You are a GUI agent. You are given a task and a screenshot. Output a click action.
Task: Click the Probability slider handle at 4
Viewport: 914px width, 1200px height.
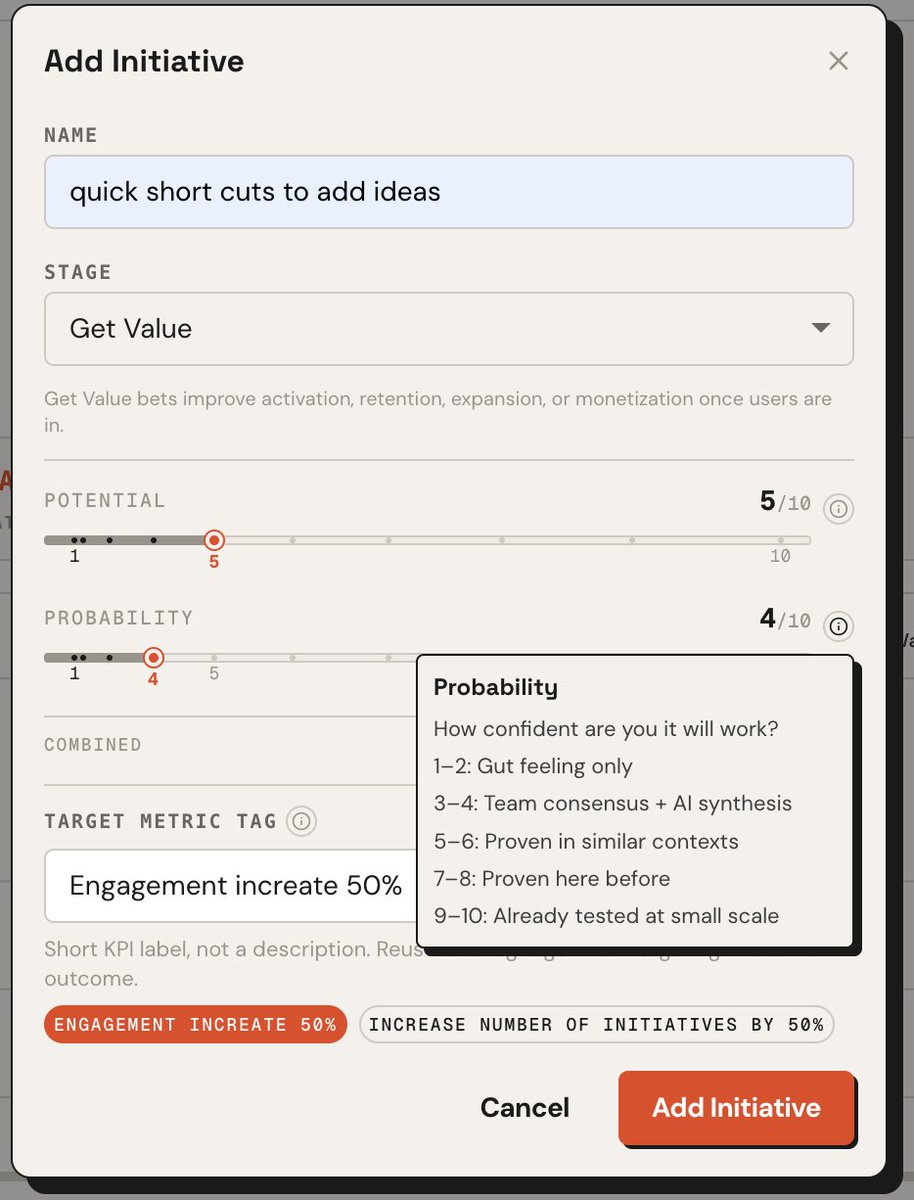tap(153, 658)
